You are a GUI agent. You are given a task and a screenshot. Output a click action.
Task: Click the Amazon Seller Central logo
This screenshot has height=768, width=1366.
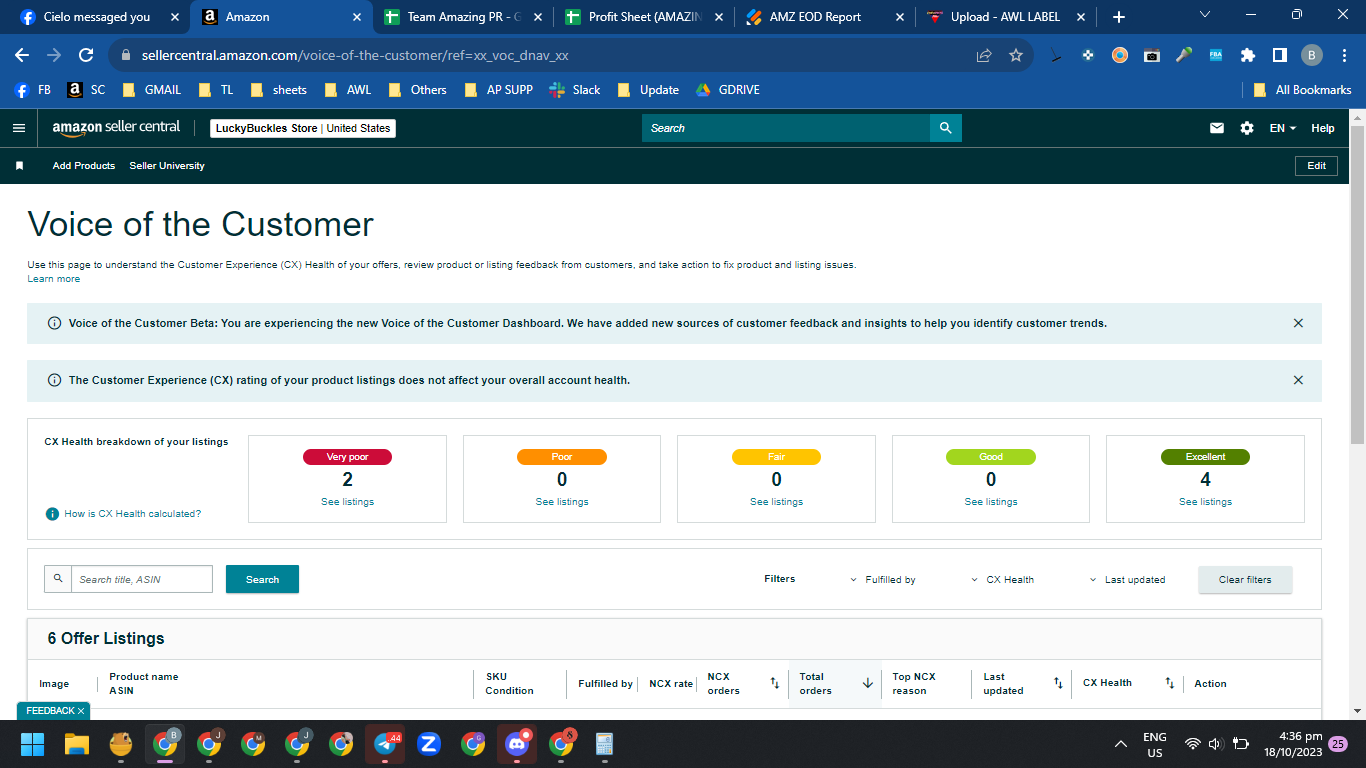(x=116, y=128)
